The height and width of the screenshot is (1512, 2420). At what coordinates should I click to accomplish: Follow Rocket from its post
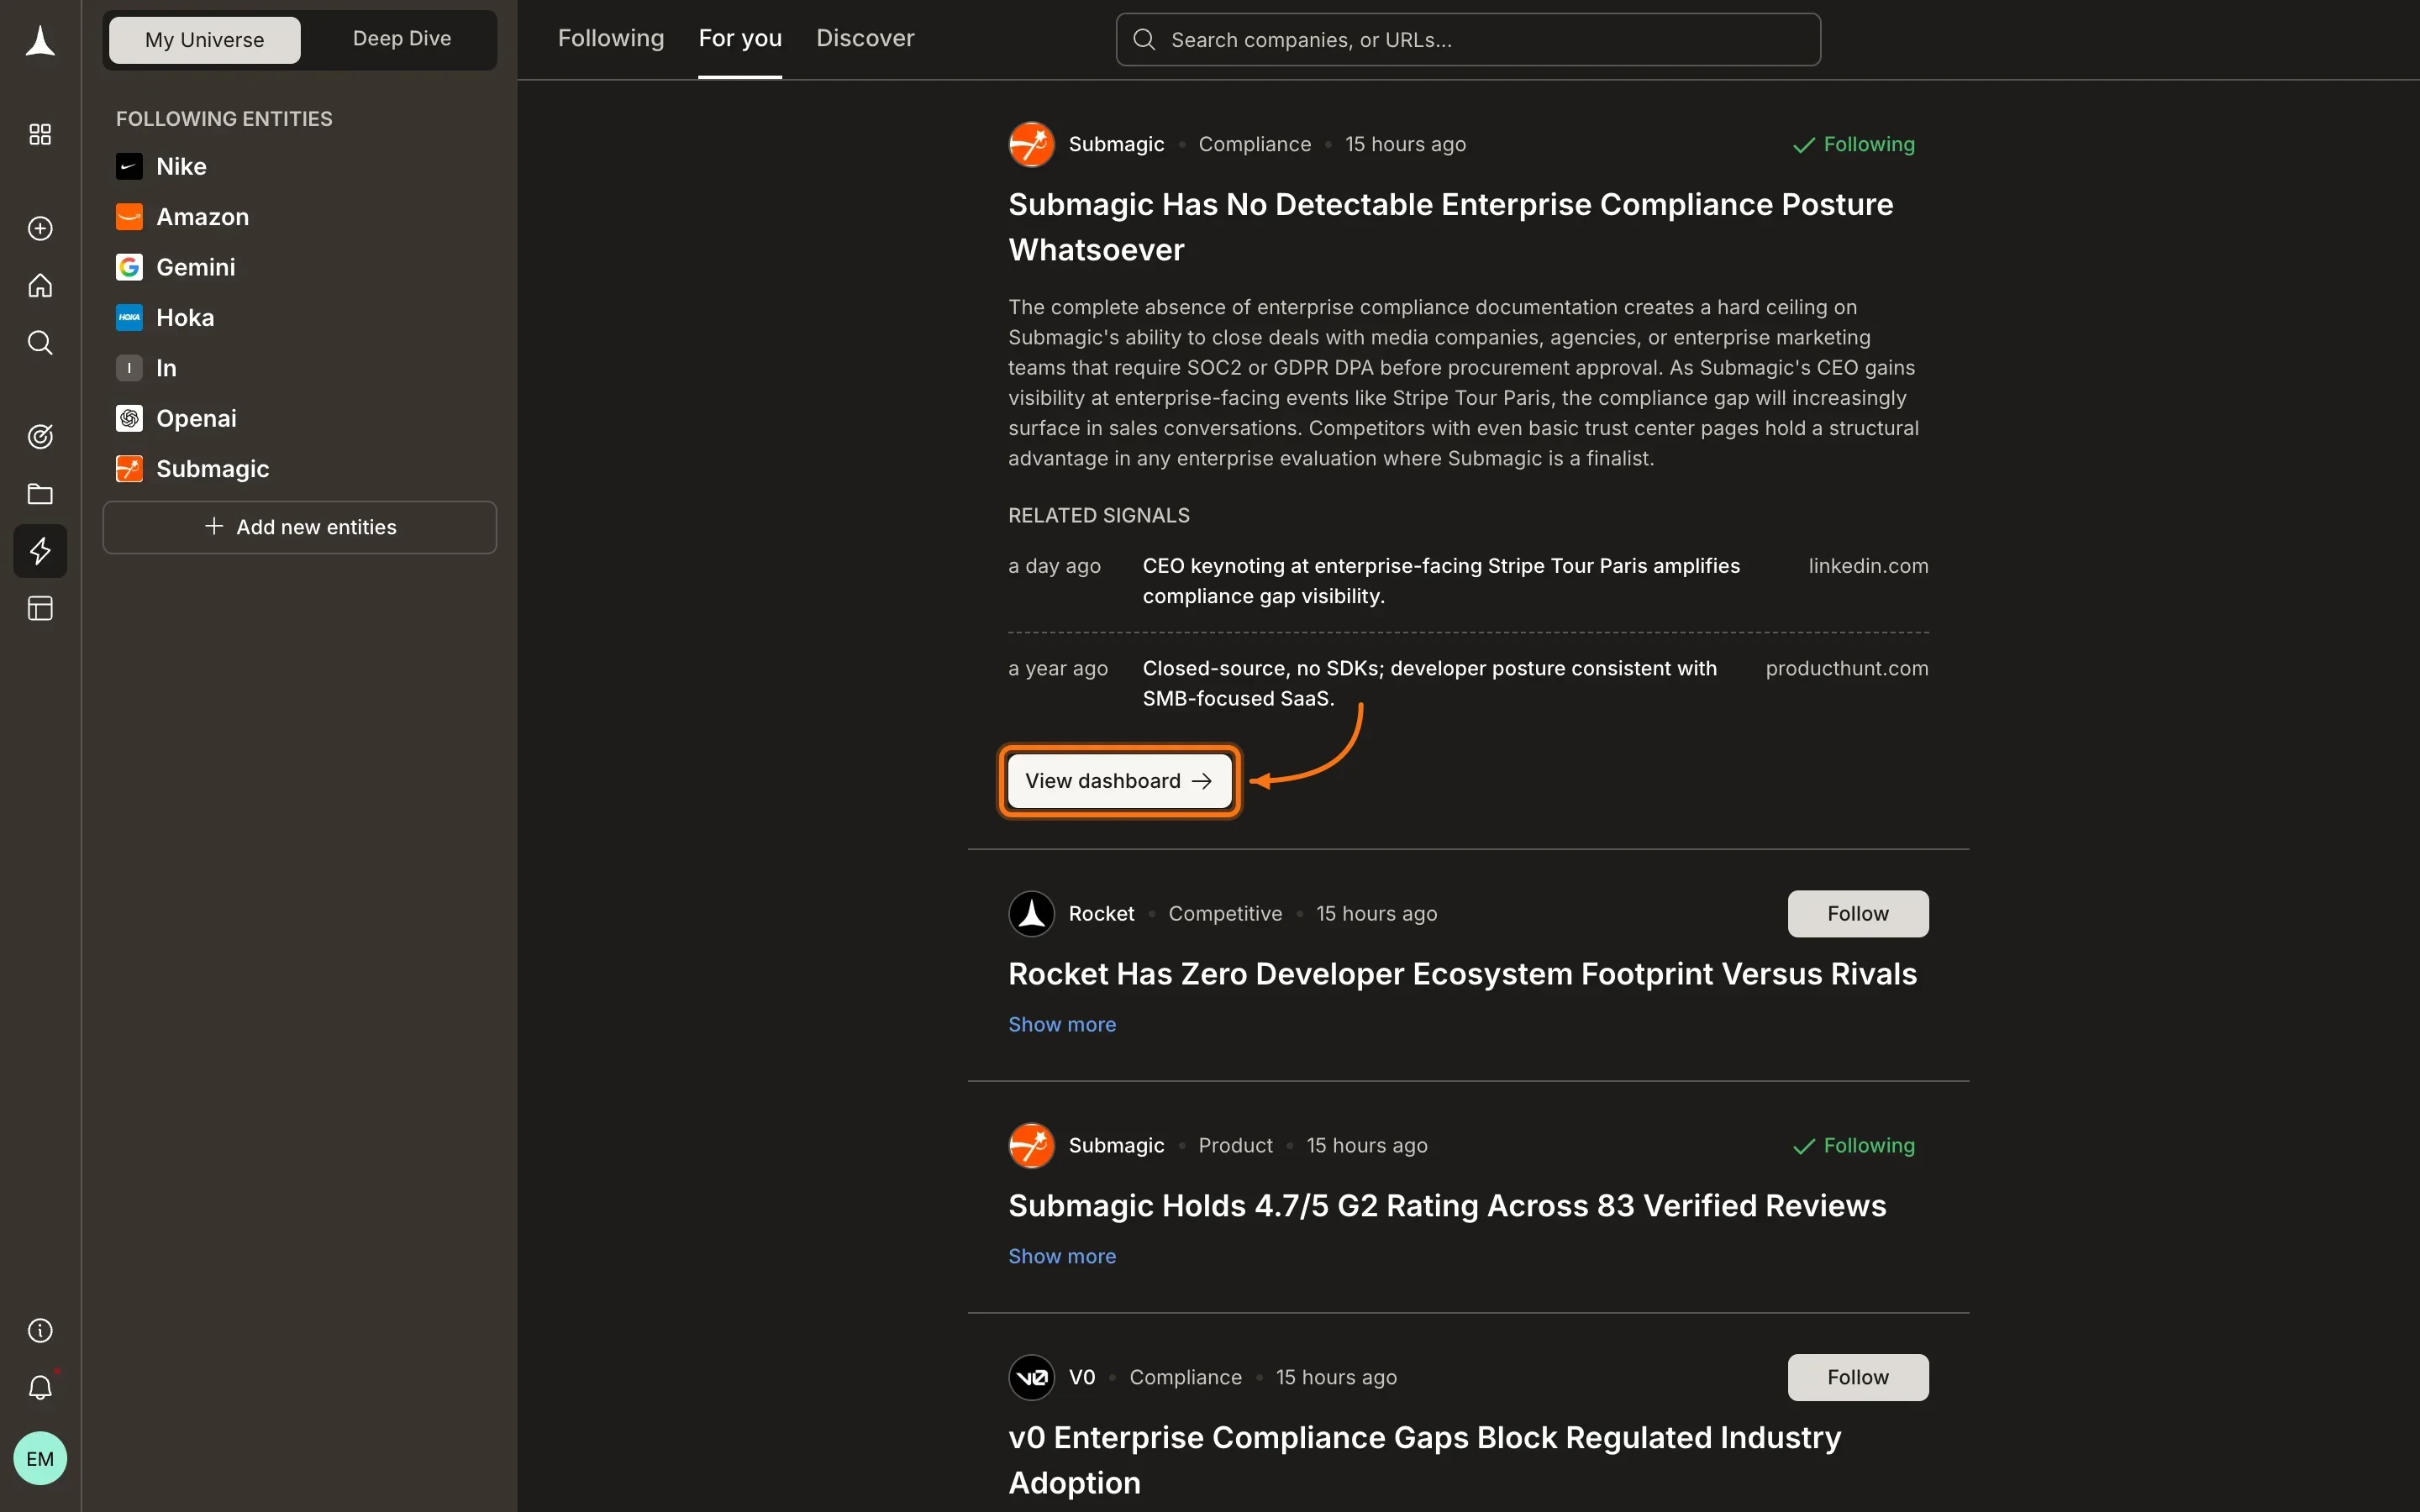point(1858,913)
